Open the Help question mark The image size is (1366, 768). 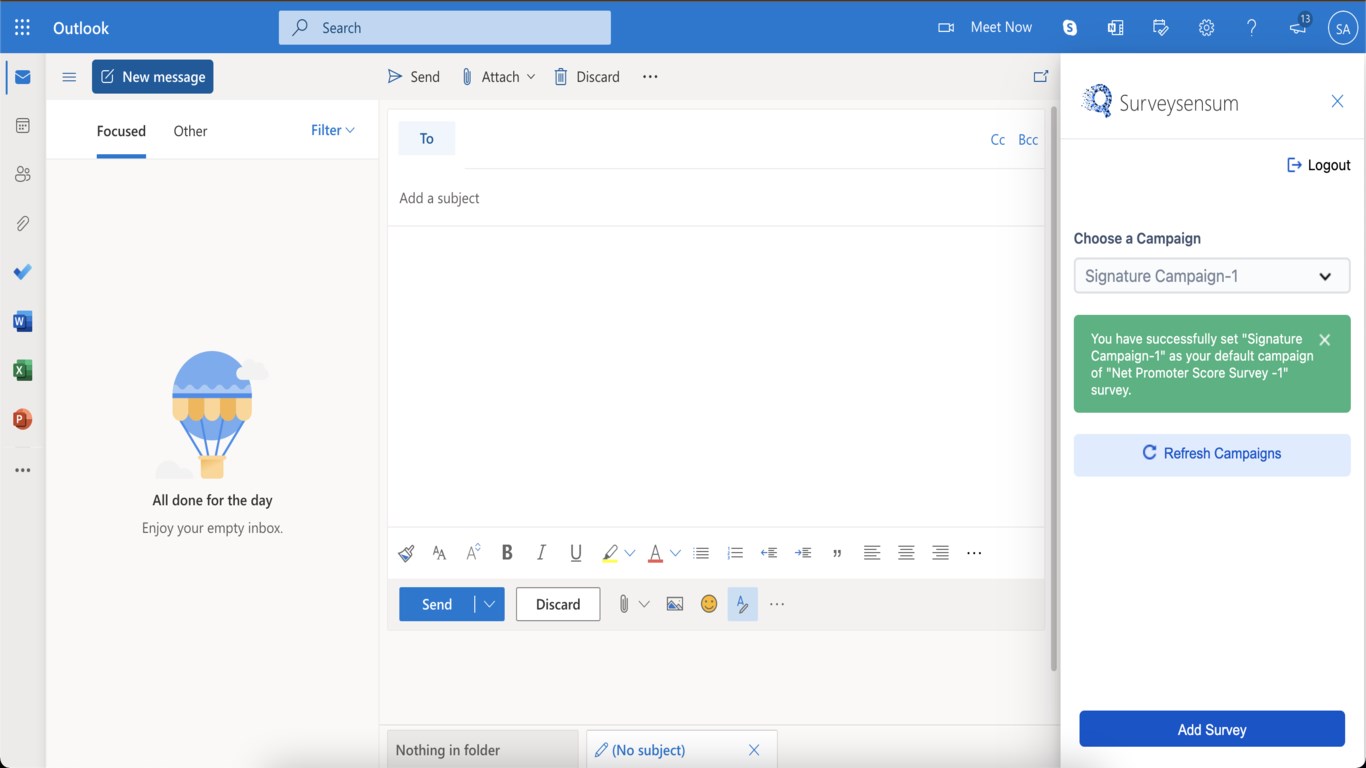pos(1251,28)
